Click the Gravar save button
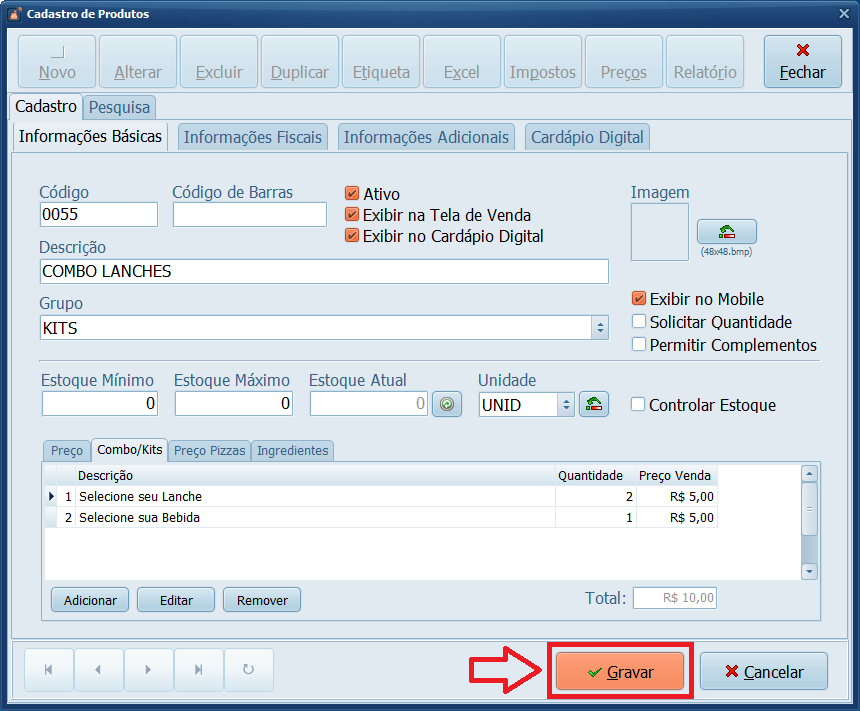Image resolution: width=860 pixels, height=711 pixels. coord(620,672)
